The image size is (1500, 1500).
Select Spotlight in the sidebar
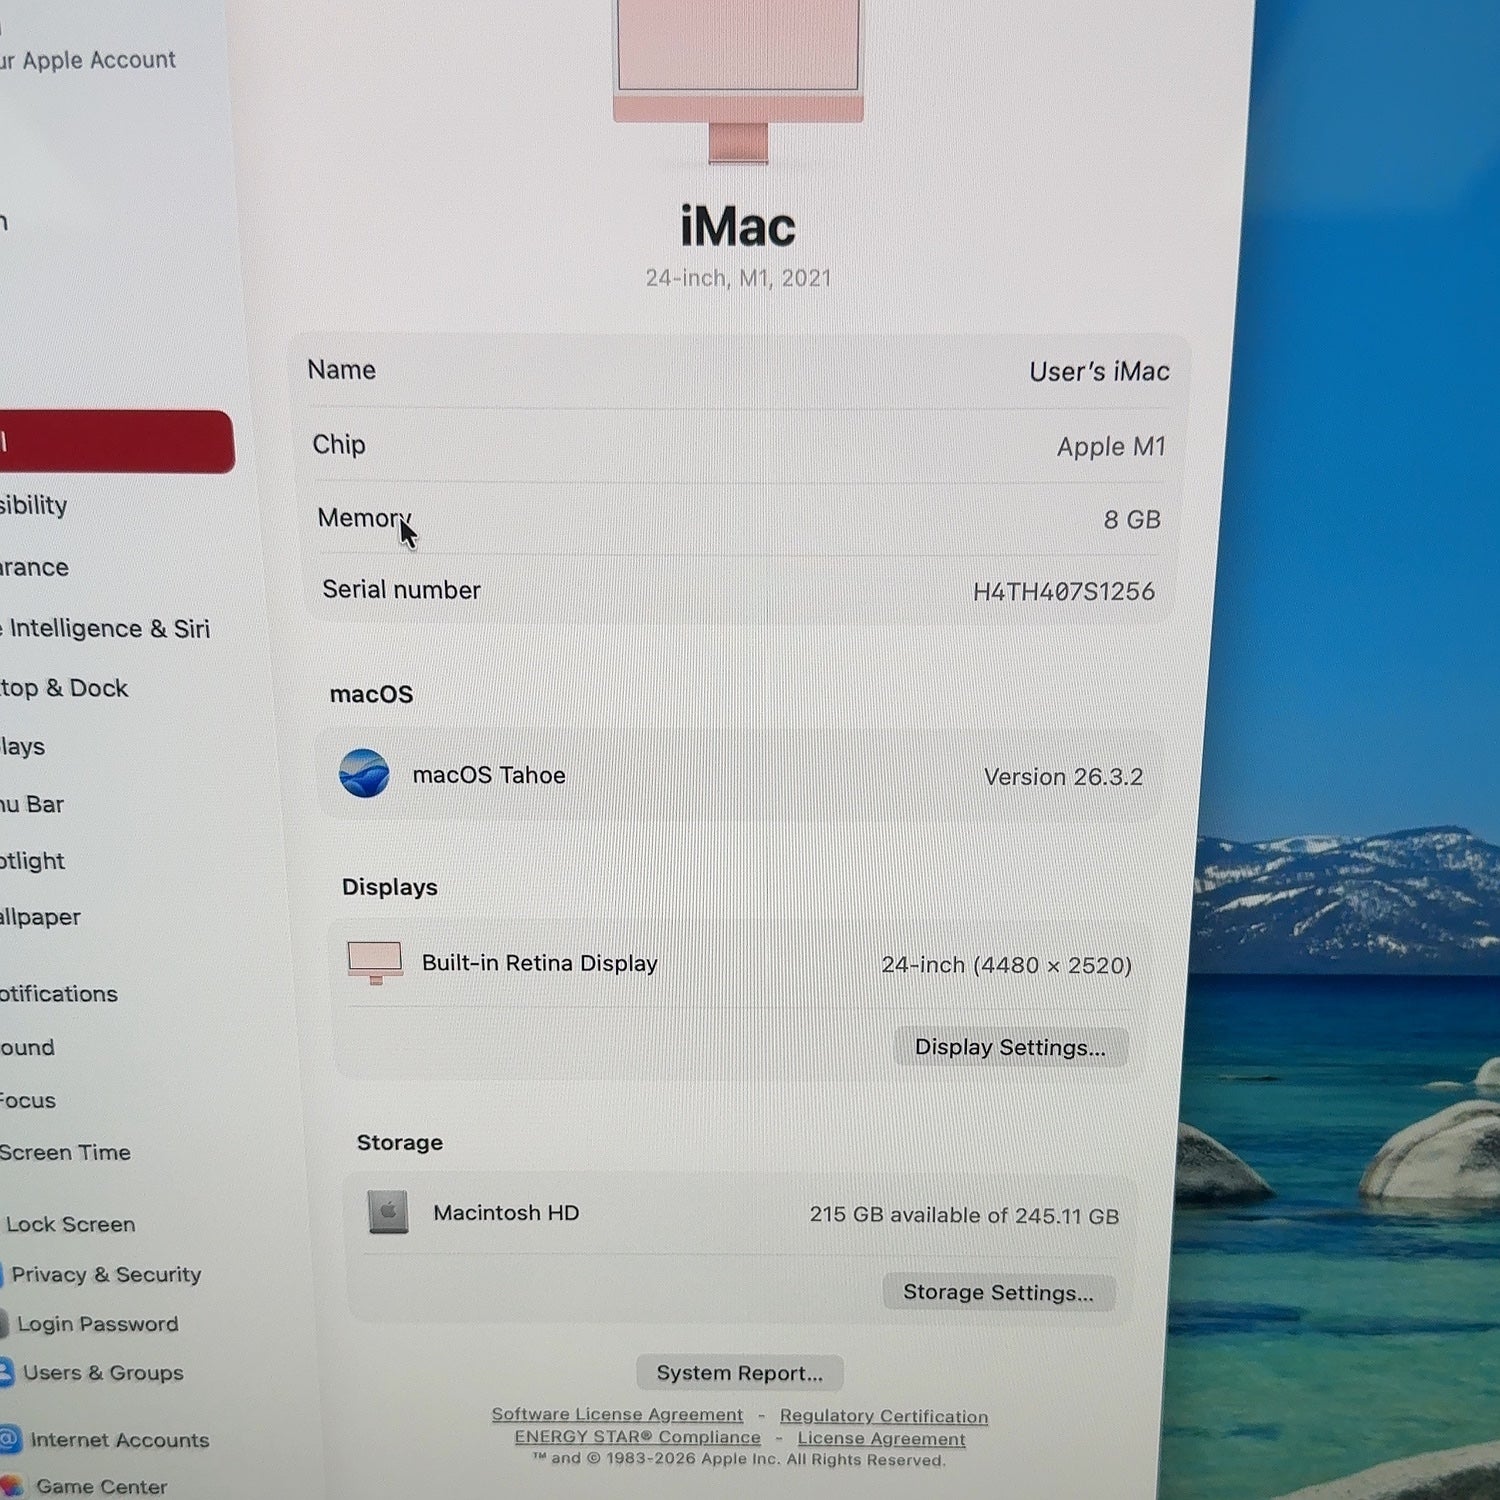(x=33, y=861)
